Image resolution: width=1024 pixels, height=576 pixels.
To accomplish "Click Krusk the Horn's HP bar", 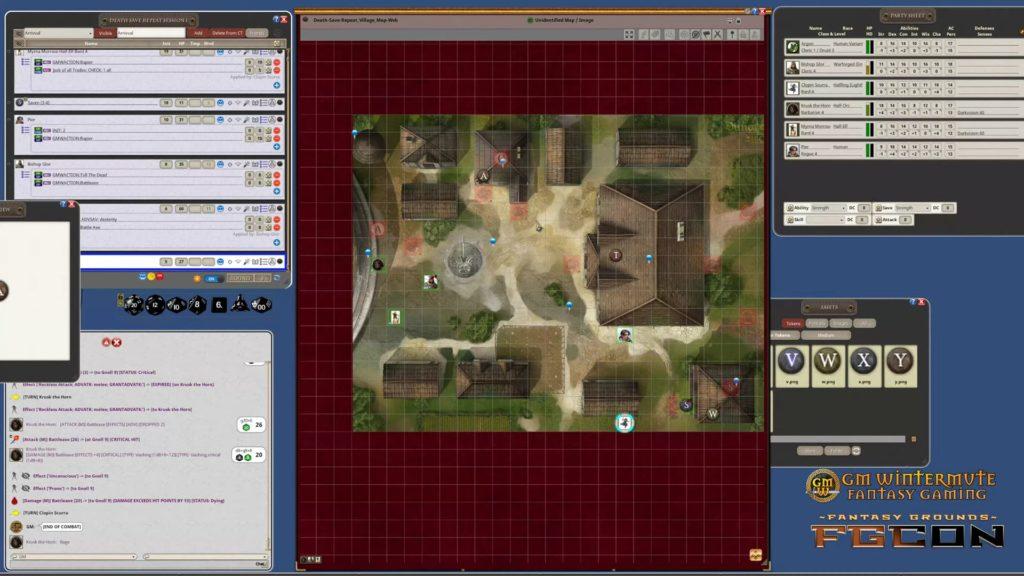I will pos(869,109).
